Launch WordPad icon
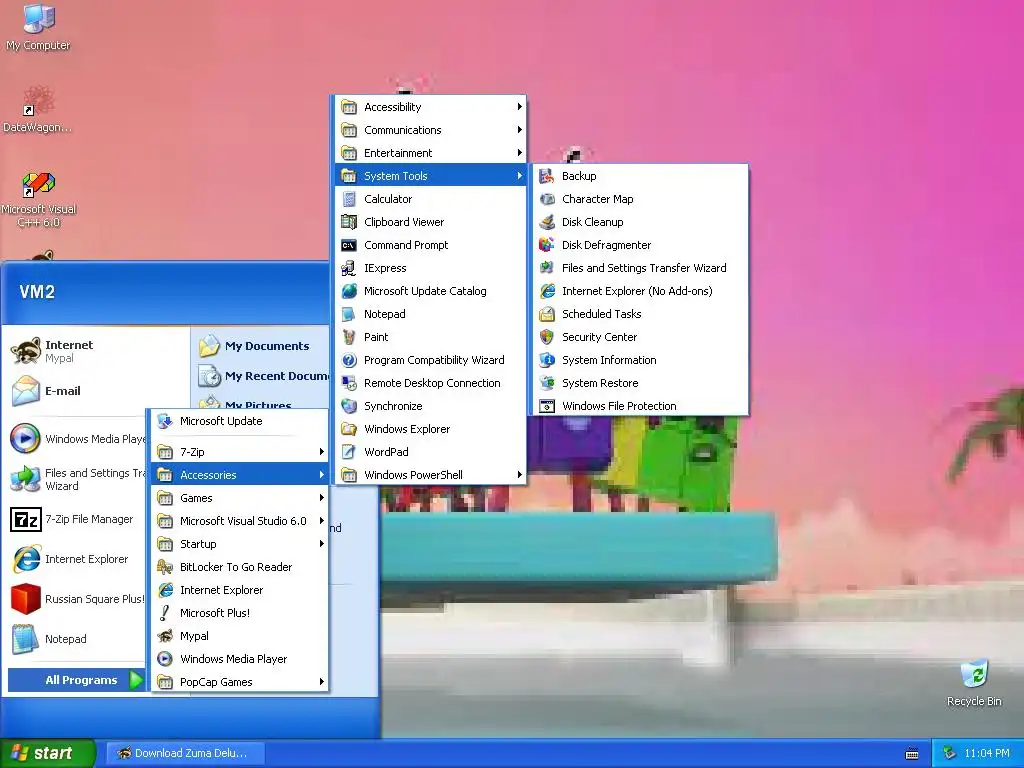This screenshot has height=768, width=1024. 349,452
